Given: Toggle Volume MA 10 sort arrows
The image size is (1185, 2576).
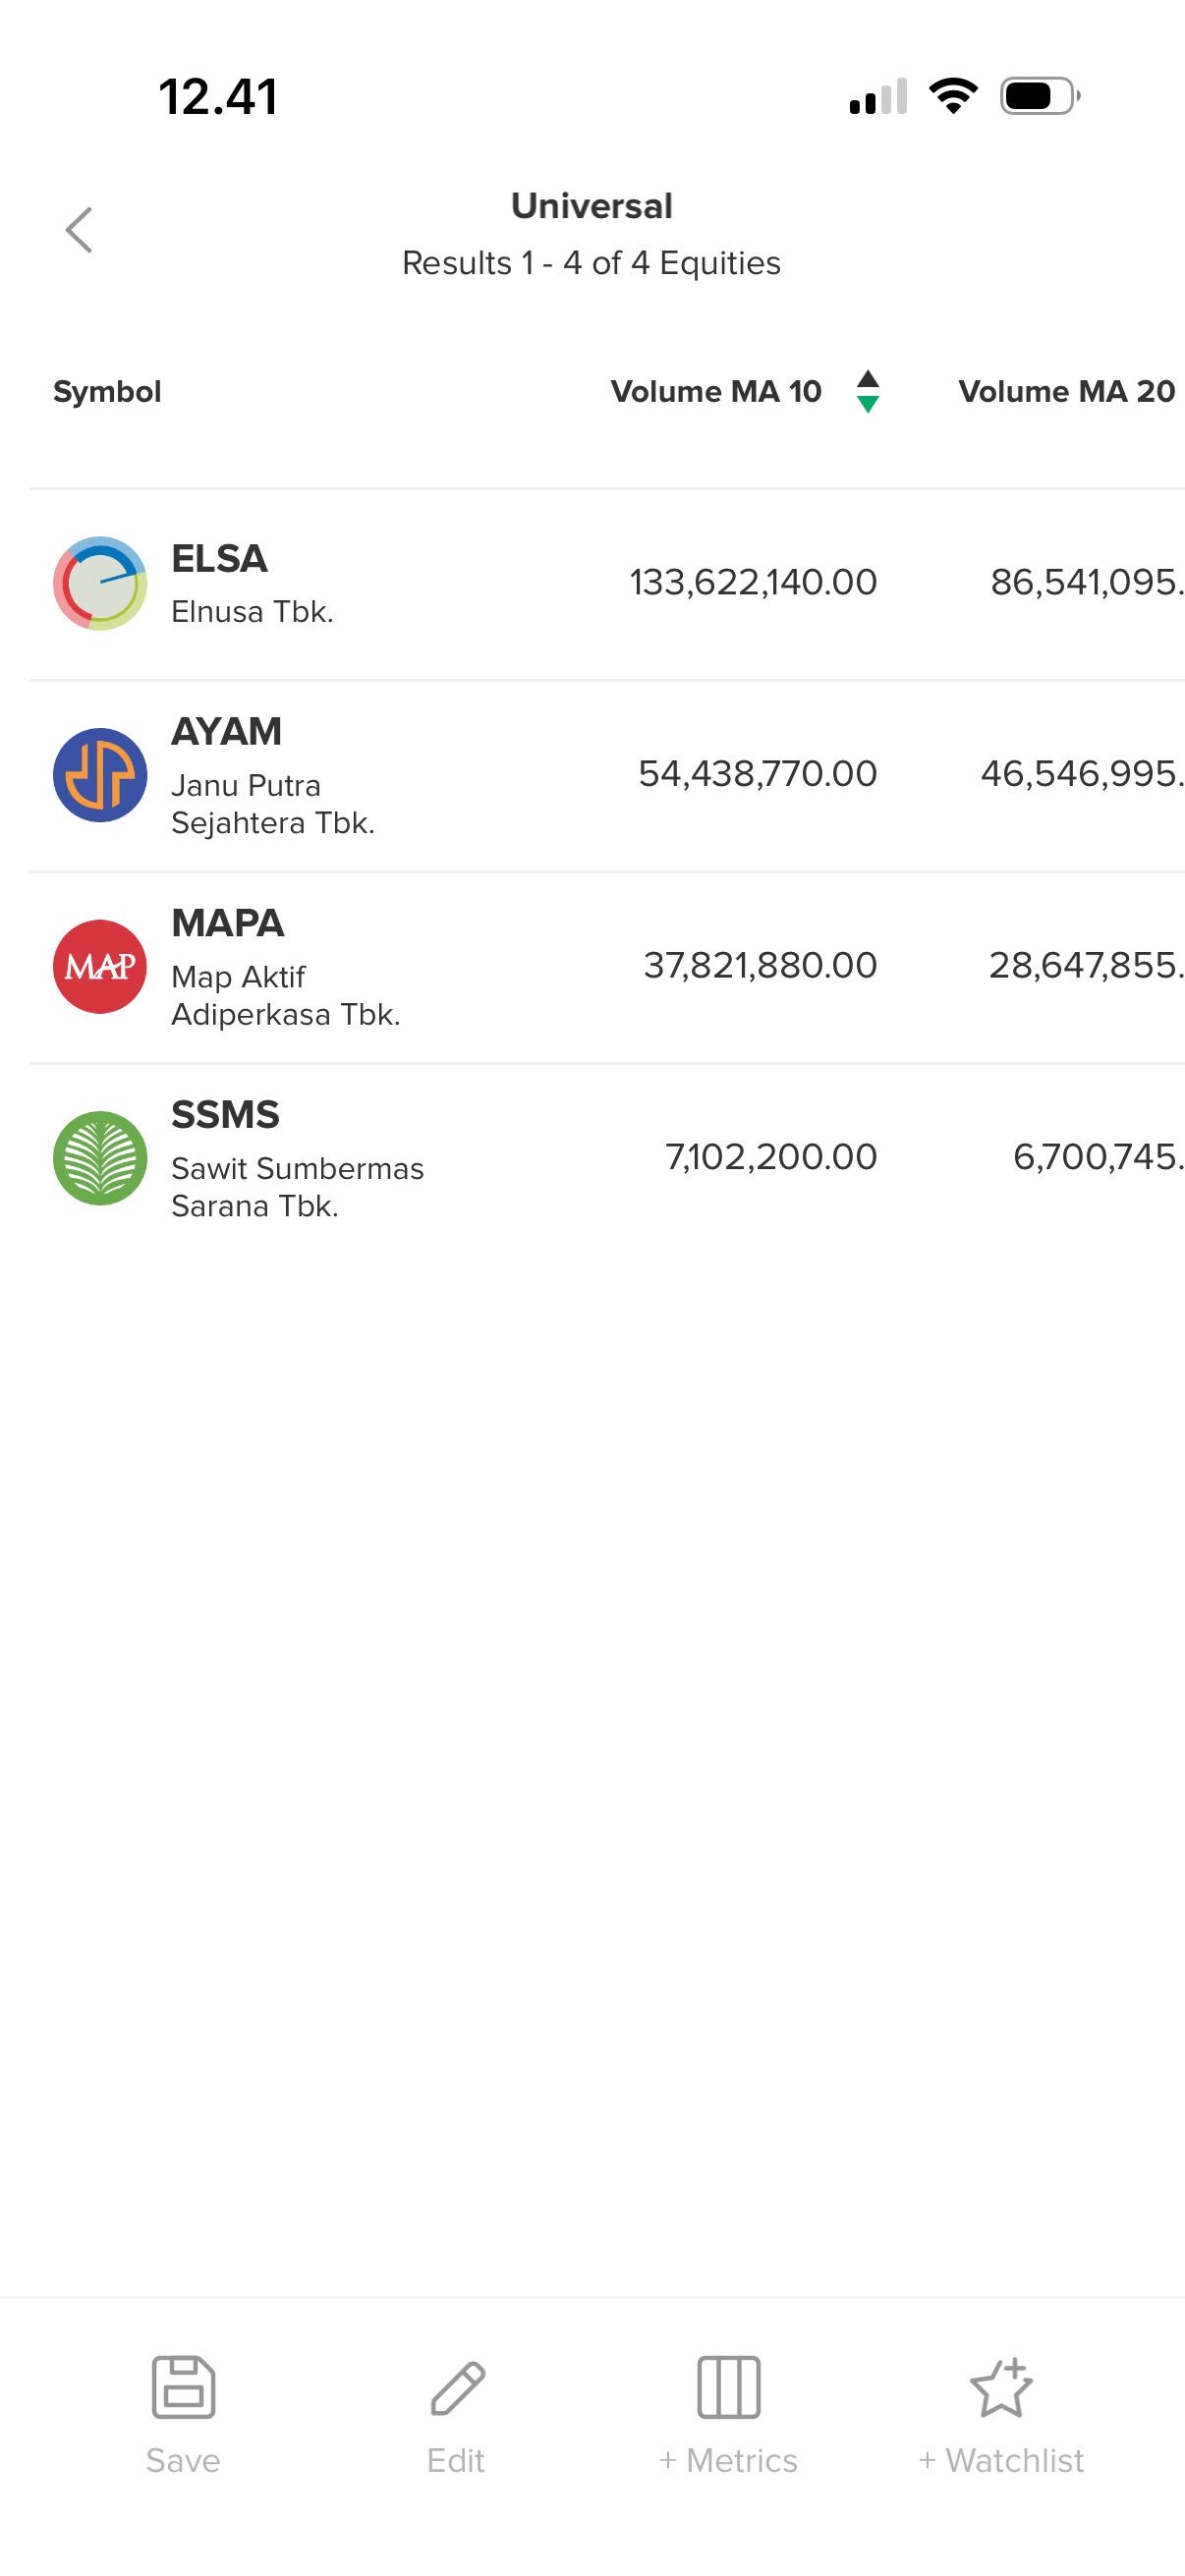Looking at the screenshot, I should click(868, 391).
